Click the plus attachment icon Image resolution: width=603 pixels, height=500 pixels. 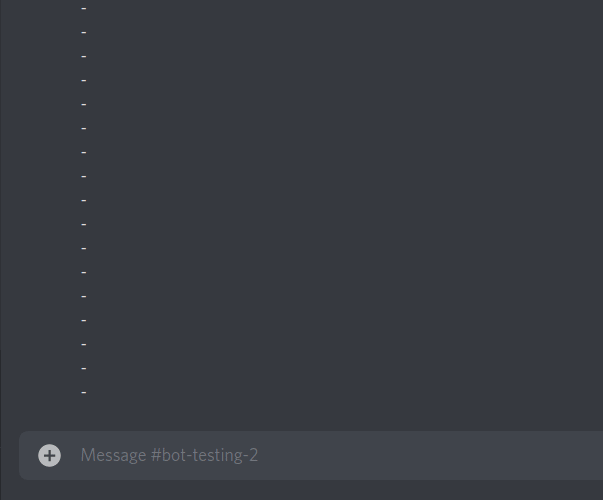click(x=49, y=455)
